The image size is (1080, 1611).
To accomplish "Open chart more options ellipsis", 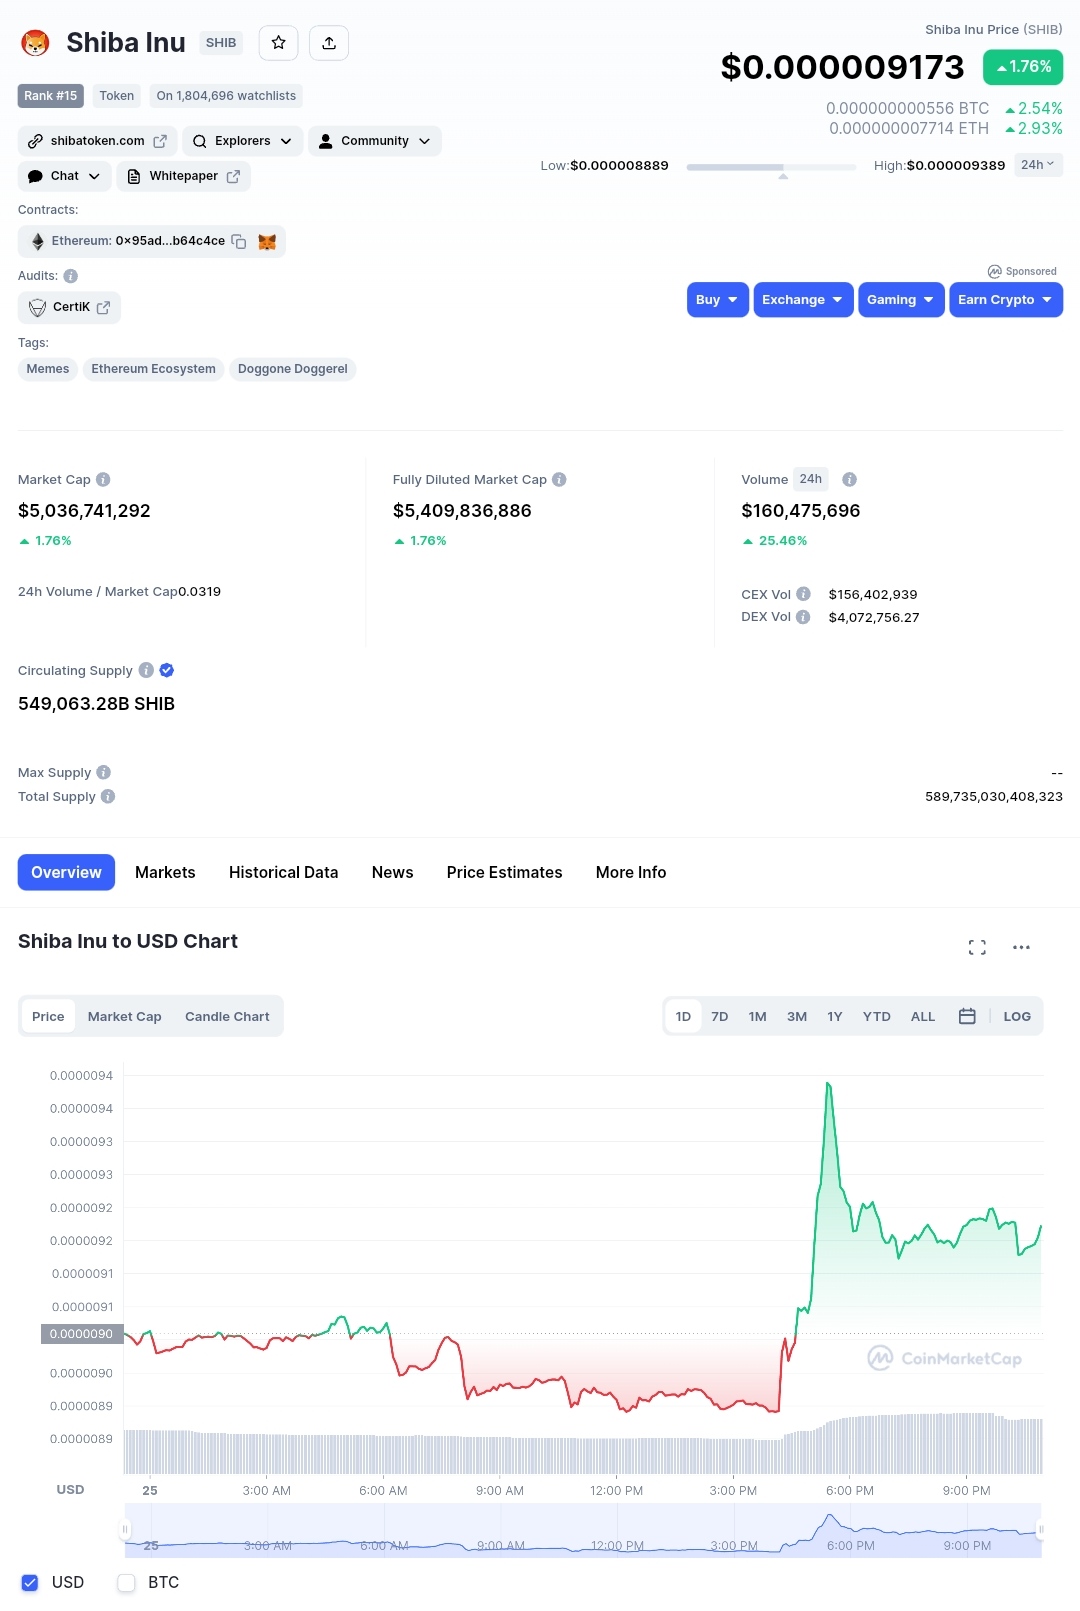I will pos(1021,947).
